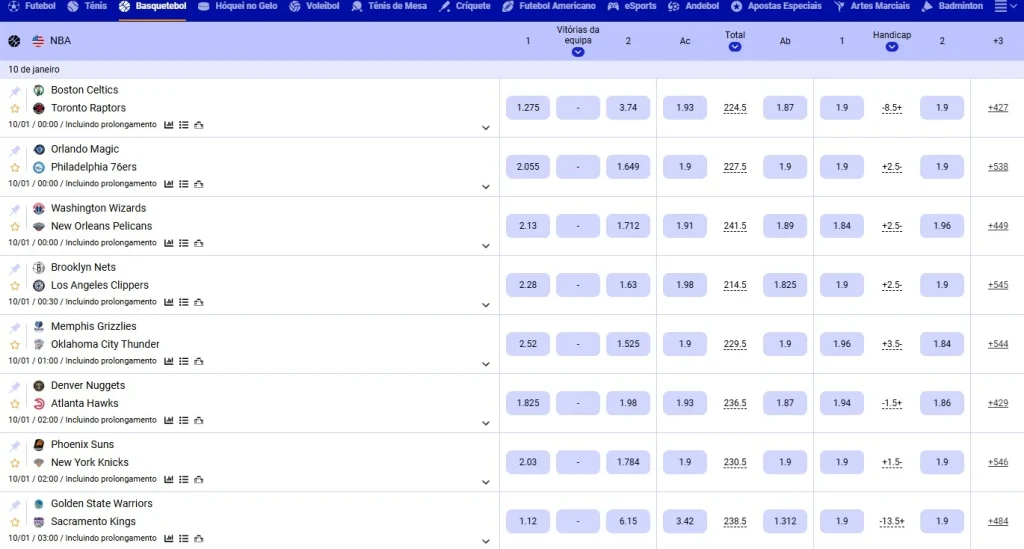Select handicap odds 1.96 for Pelicans
This screenshot has width=1024, height=549.
coord(942,226)
